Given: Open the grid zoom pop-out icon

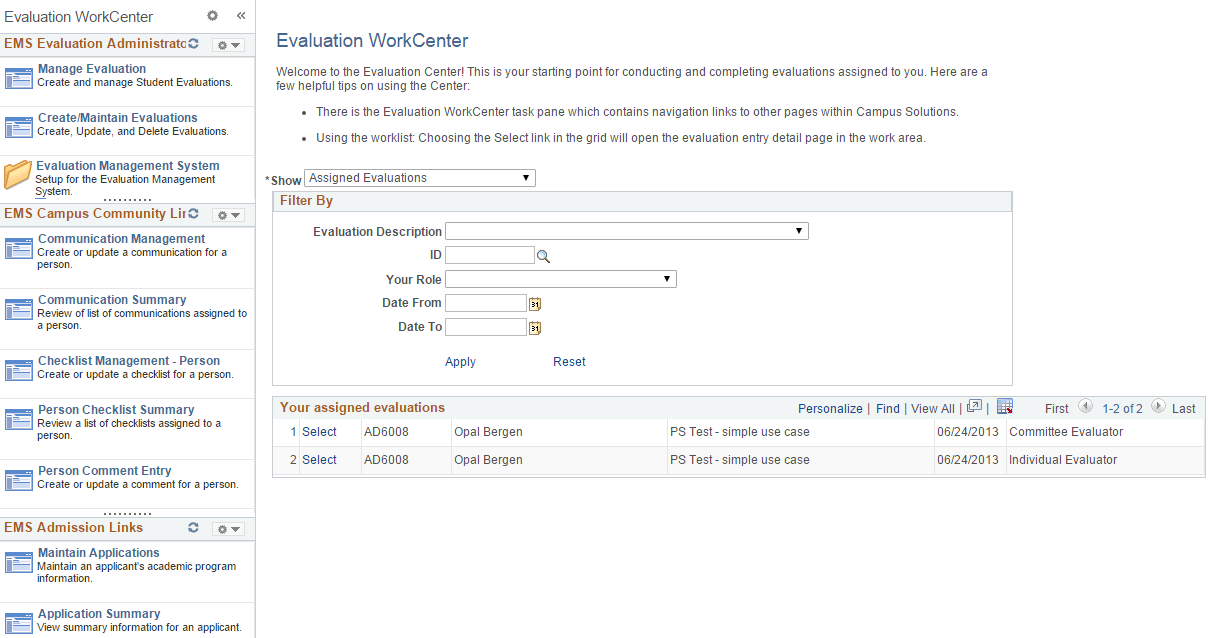Looking at the screenshot, I should click(x=973, y=406).
